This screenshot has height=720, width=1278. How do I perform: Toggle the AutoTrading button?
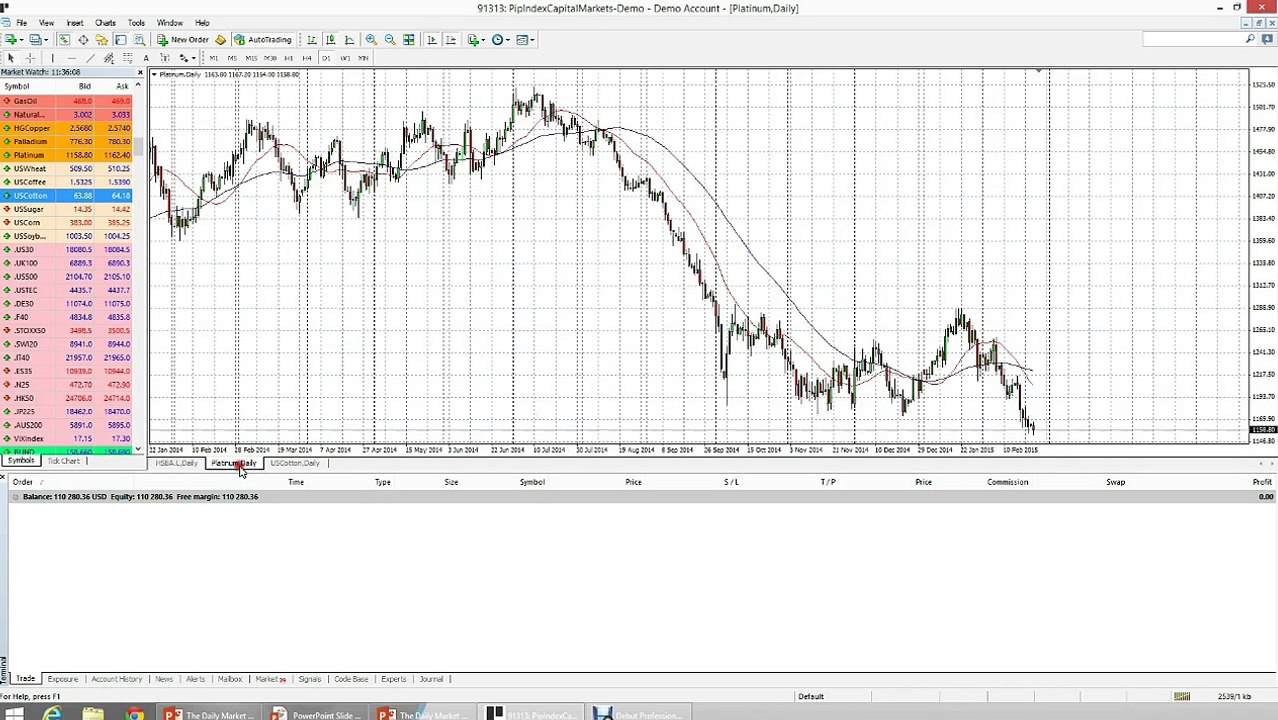[x=262, y=40]
